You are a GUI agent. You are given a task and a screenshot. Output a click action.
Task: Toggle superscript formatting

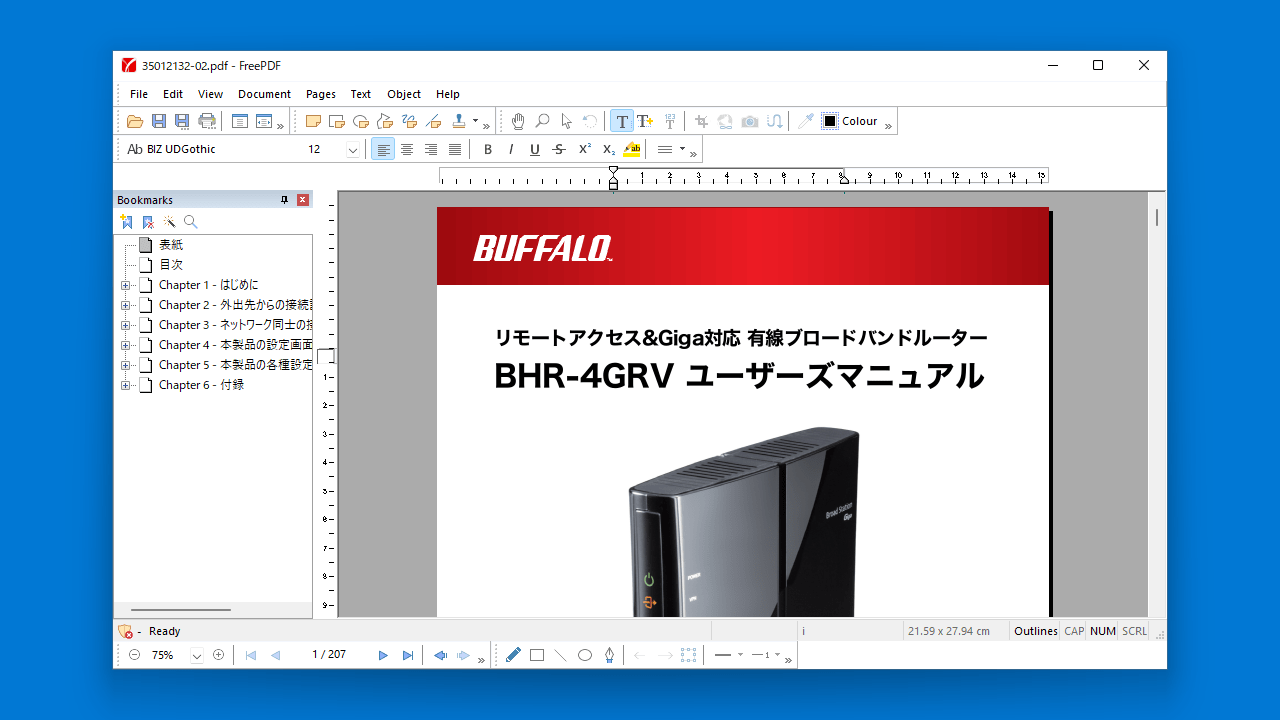click(584, 149)
